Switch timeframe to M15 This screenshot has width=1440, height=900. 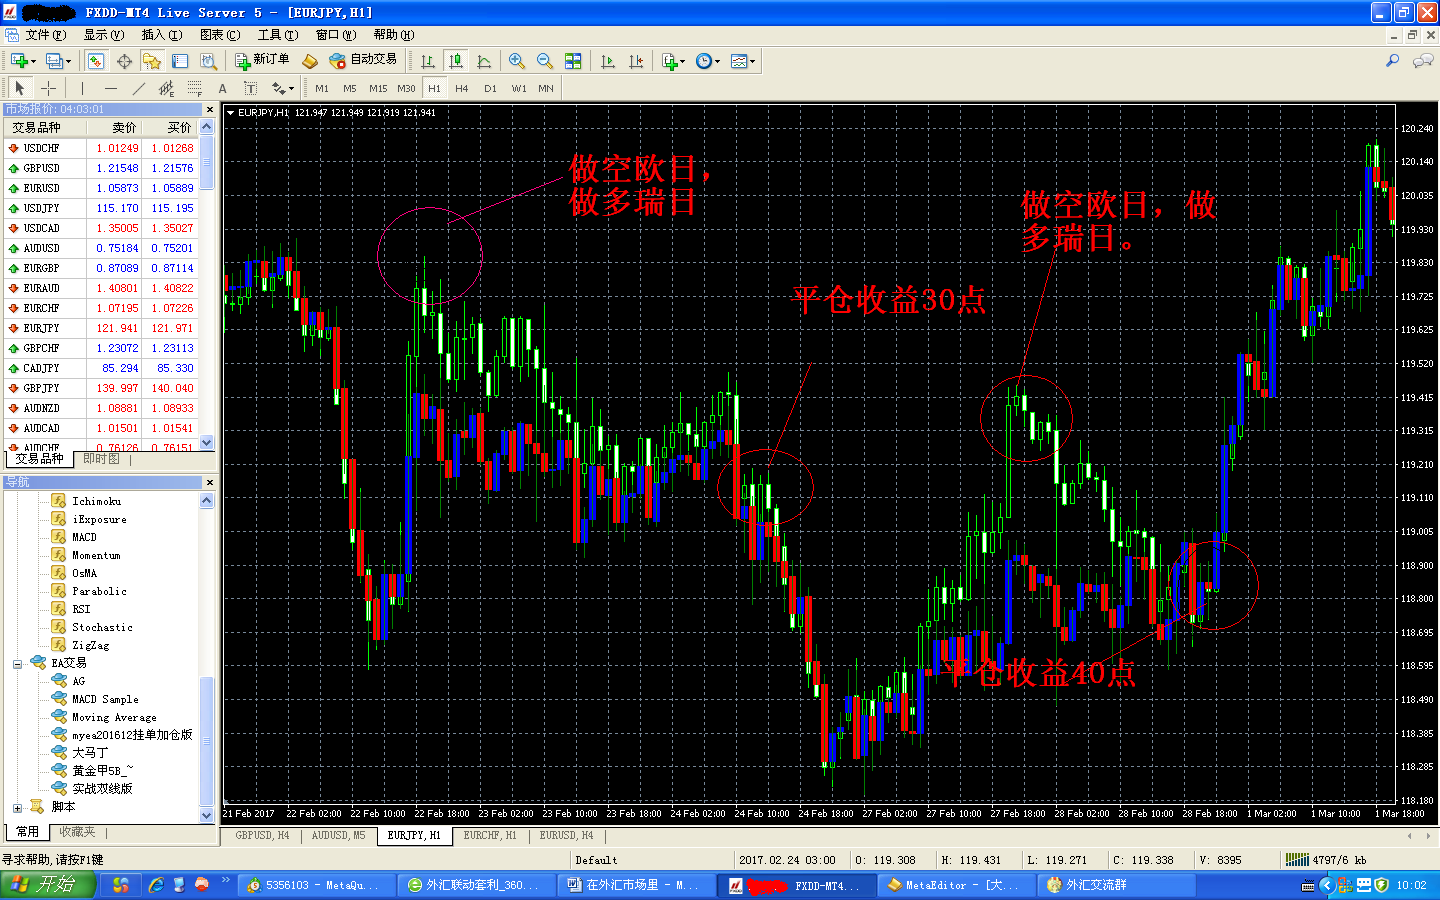[378, 88]
